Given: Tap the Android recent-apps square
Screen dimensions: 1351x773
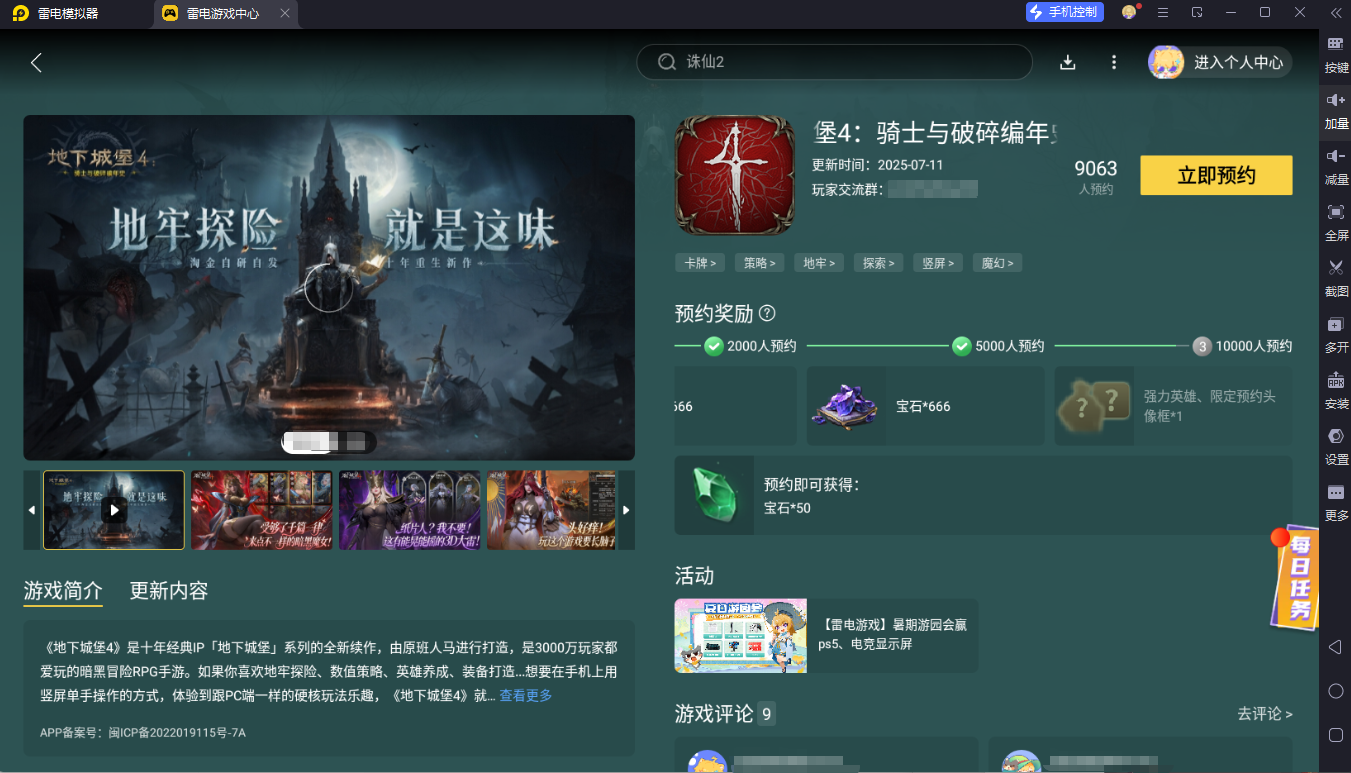Looking at the screenshot, I should pyautogui.click(x=1335, y=735).
